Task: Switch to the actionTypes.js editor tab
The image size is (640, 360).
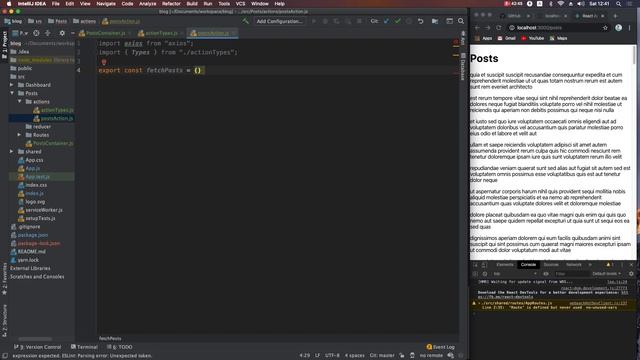Action: 161,33
